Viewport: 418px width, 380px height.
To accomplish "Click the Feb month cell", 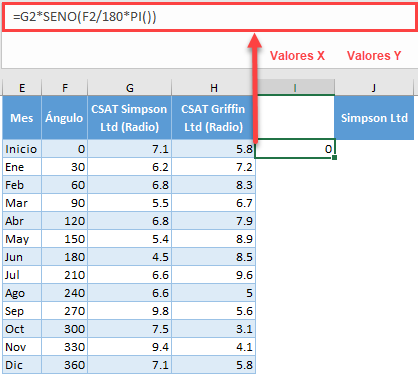I will [x=22, y=185].
